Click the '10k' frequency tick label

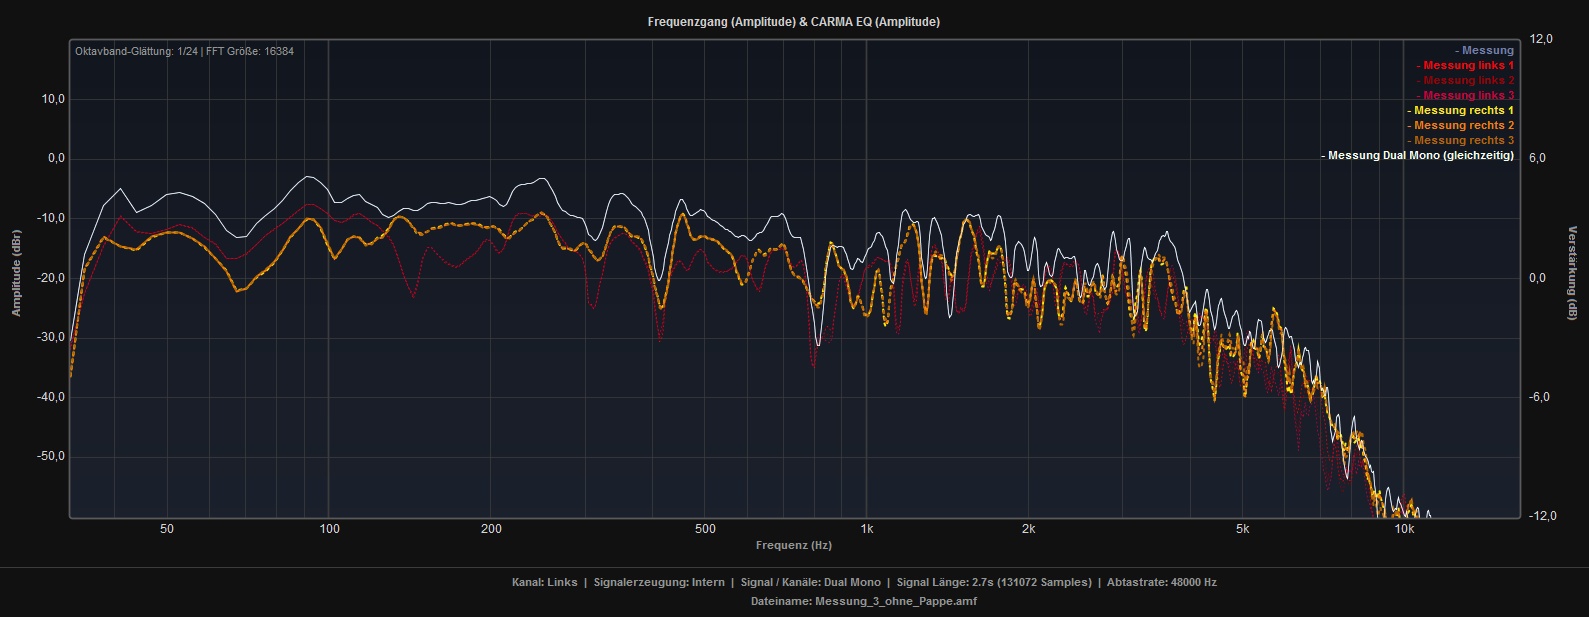(1404, 529)
